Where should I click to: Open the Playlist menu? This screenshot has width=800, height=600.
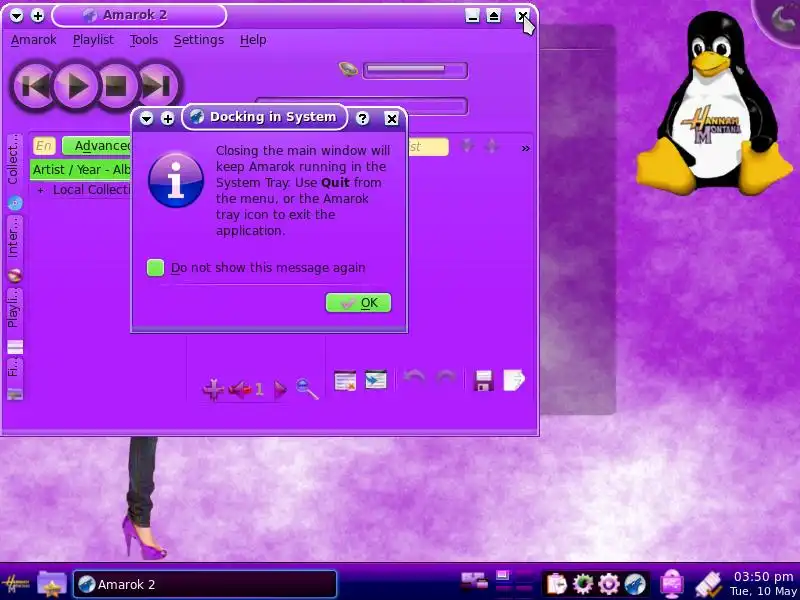93,40
